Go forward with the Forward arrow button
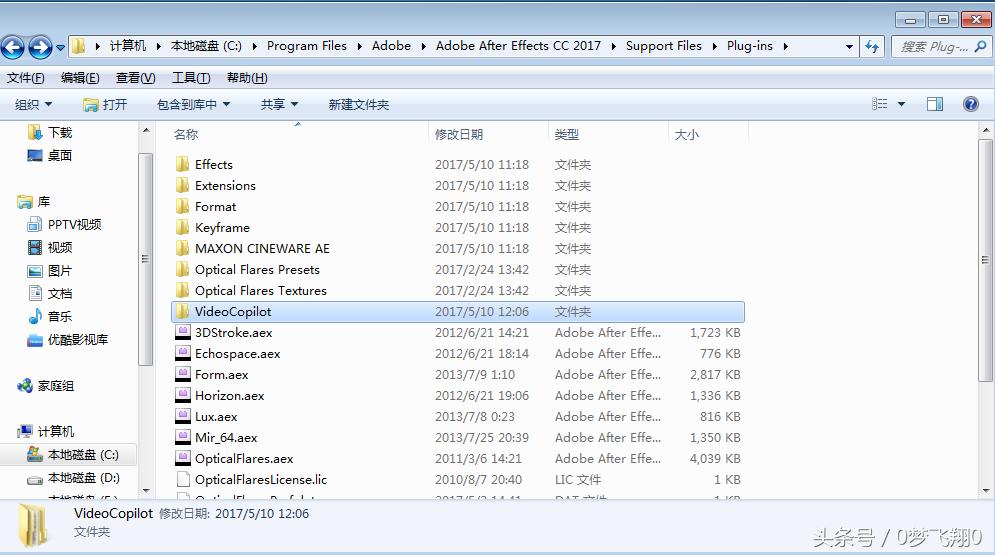Image resolution: width=995 pixels, height=555 pixels. [x=41, y=47]
